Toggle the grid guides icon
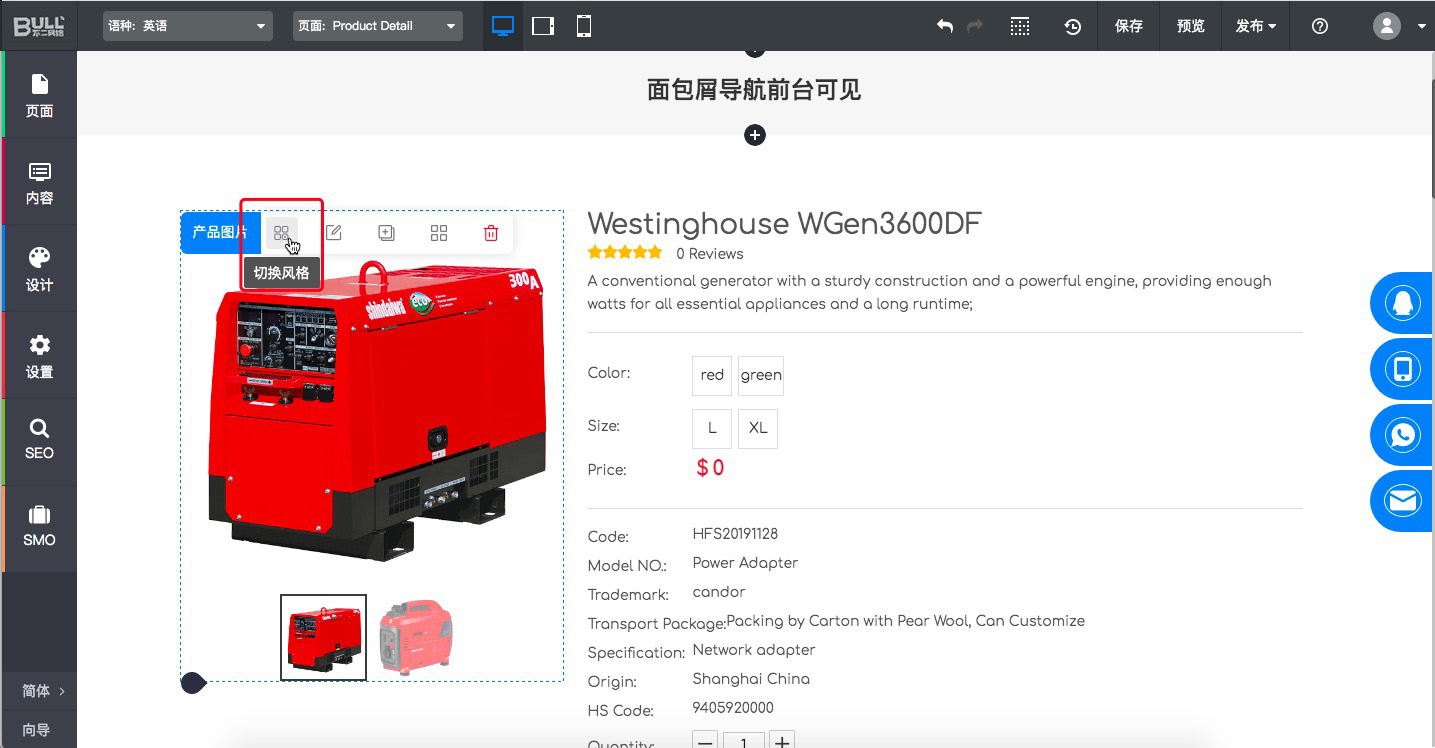The image size is (1435, 748). pyautogui.click(x=1019, y=26)
